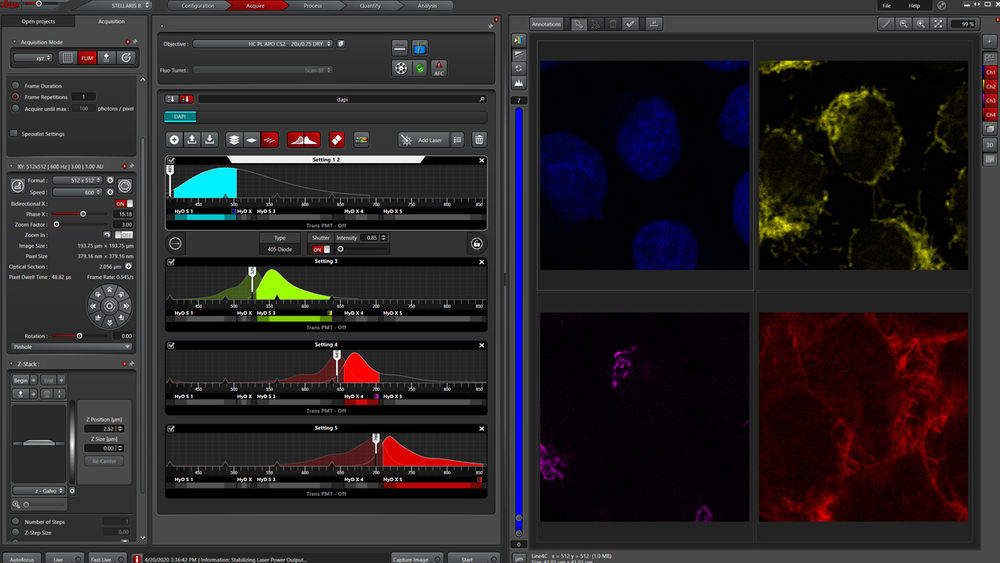The height and width of the screenshot is (563, 1000).
Task: Select the Frame Duration radio button
Action: pos(15,86)
